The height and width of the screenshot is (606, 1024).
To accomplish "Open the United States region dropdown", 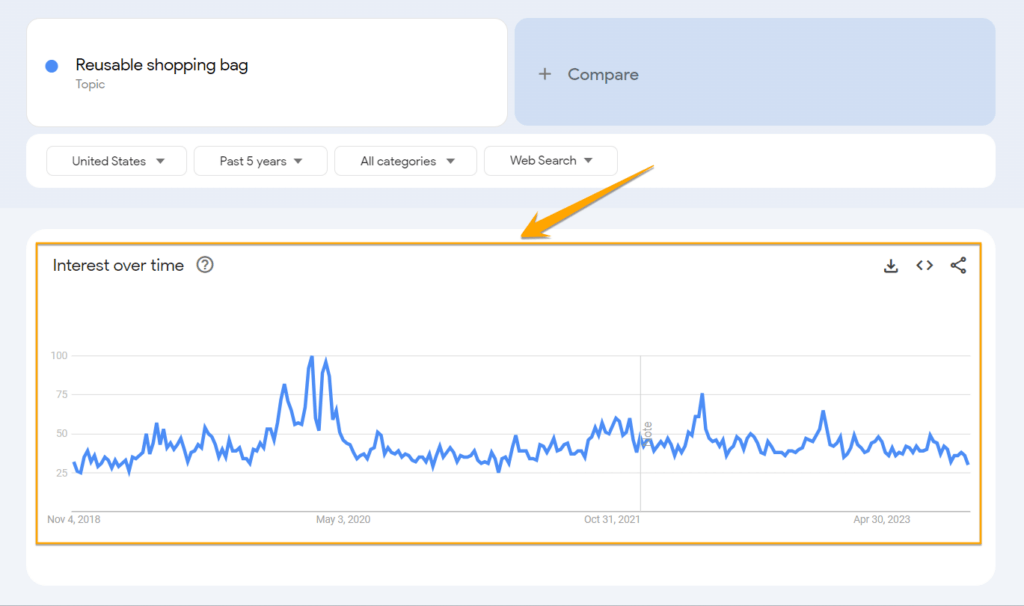I will [x=116, y=161].
